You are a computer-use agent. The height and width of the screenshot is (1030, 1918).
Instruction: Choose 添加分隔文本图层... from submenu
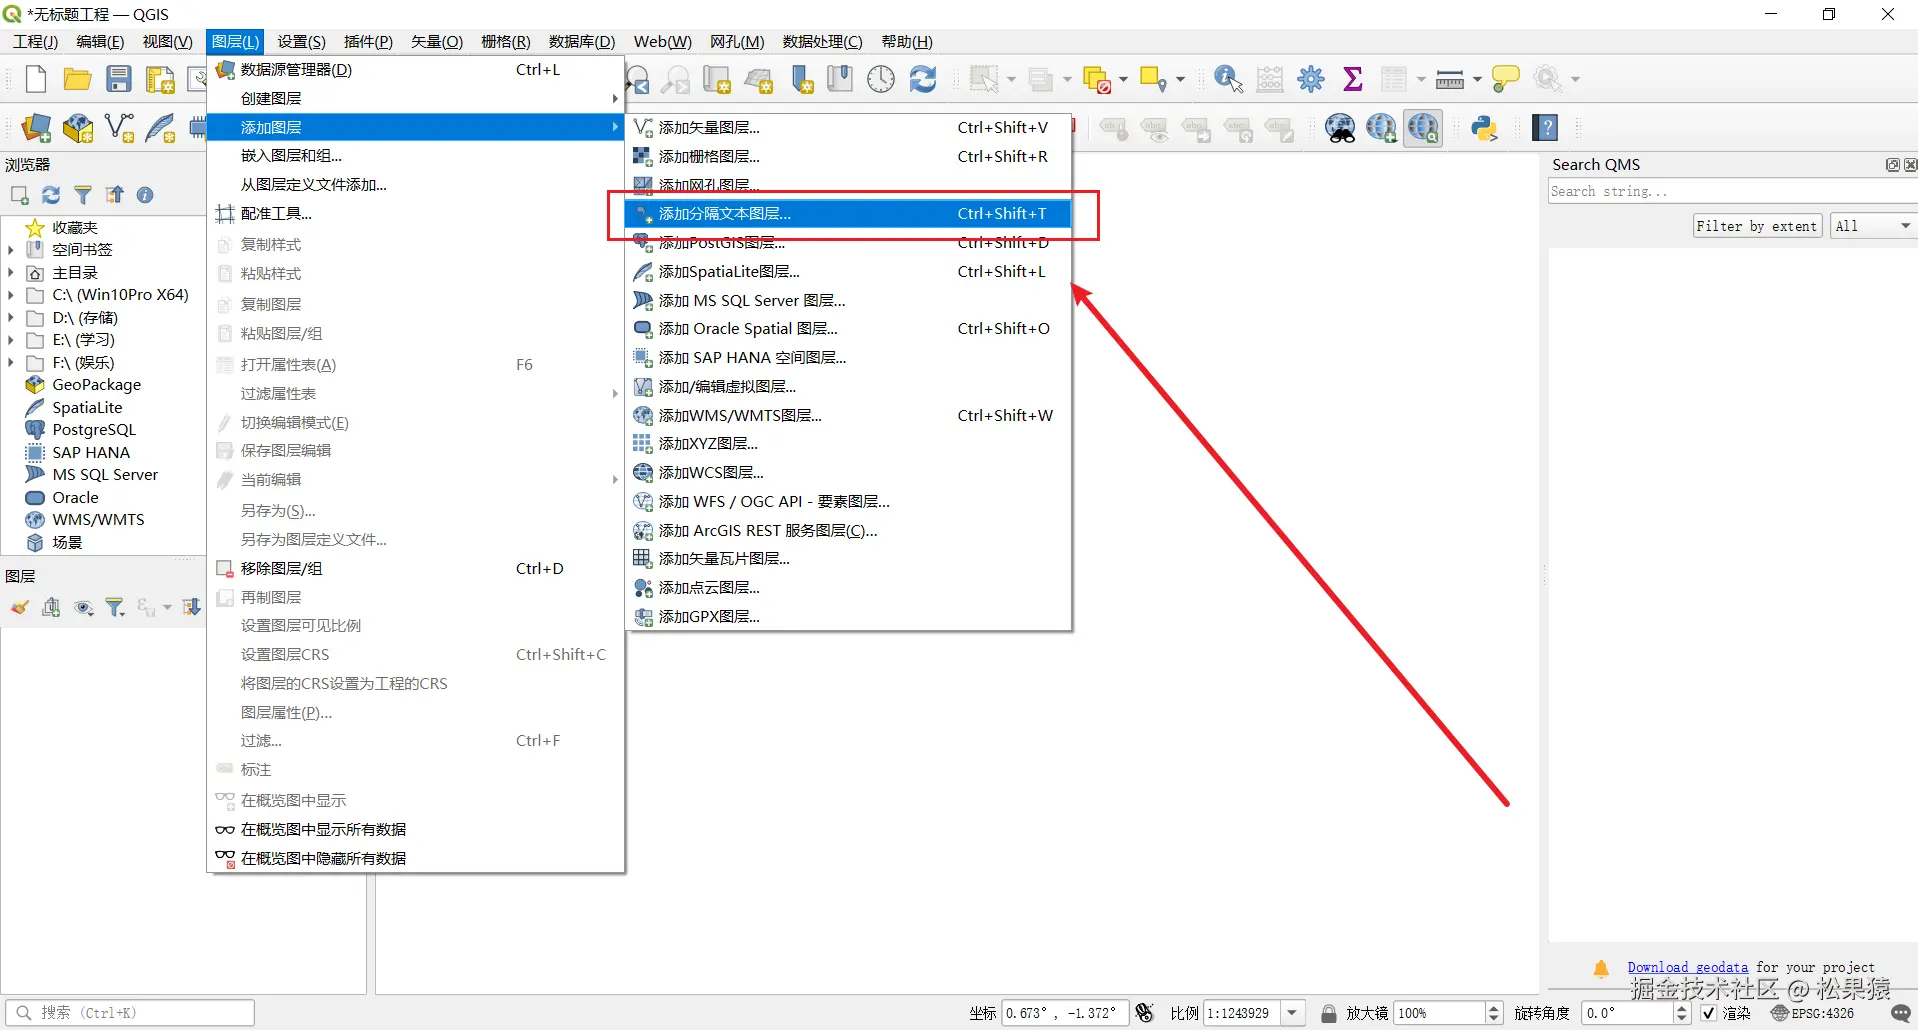[x=848, y=214]
